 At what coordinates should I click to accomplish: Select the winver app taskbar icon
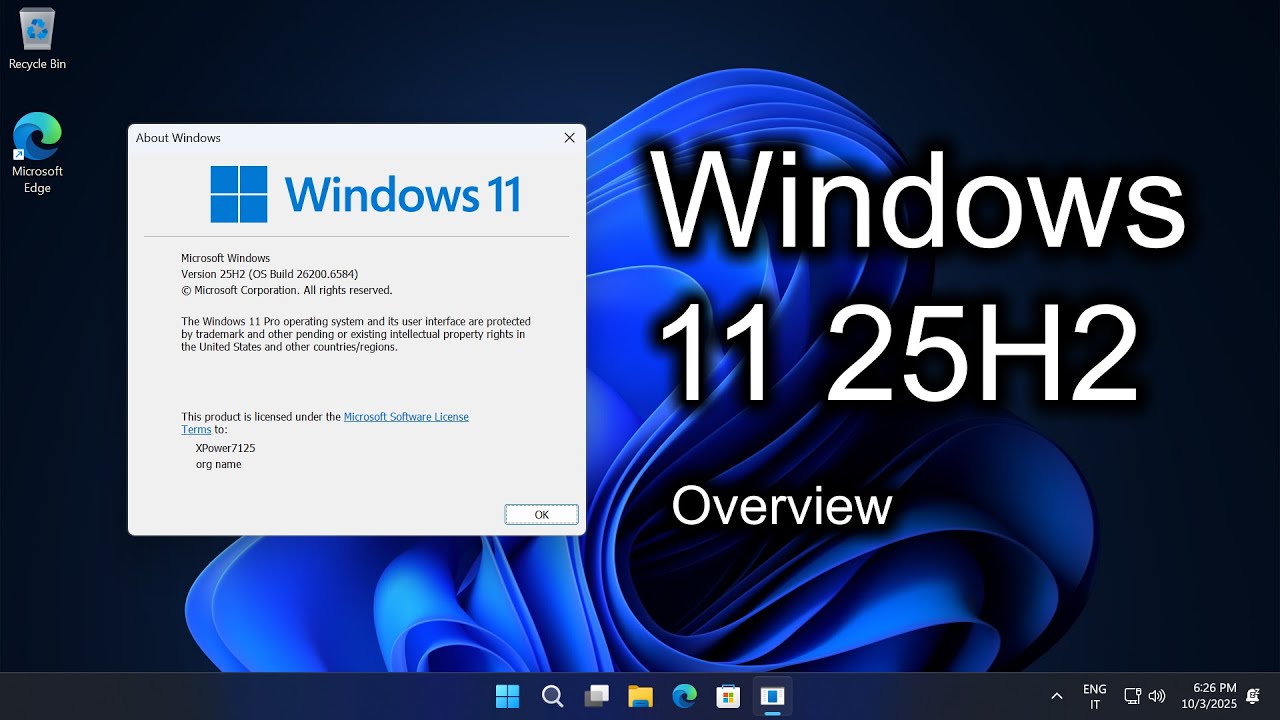(x=772, y=696)
